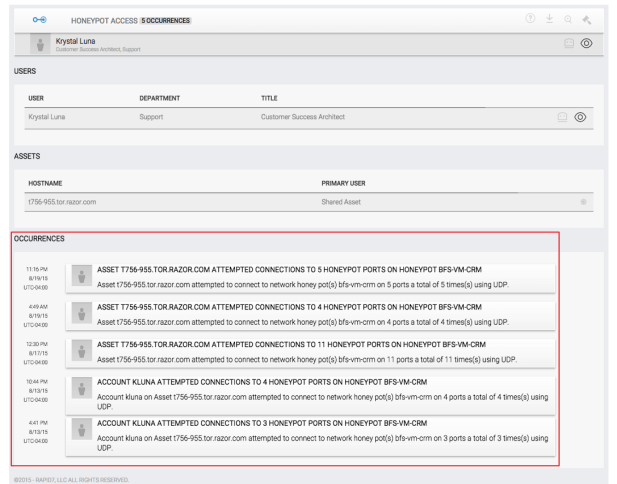Open Krystal Luna user link in table
The width and height of the screenshot is (617, 484).
pos(48,118)
